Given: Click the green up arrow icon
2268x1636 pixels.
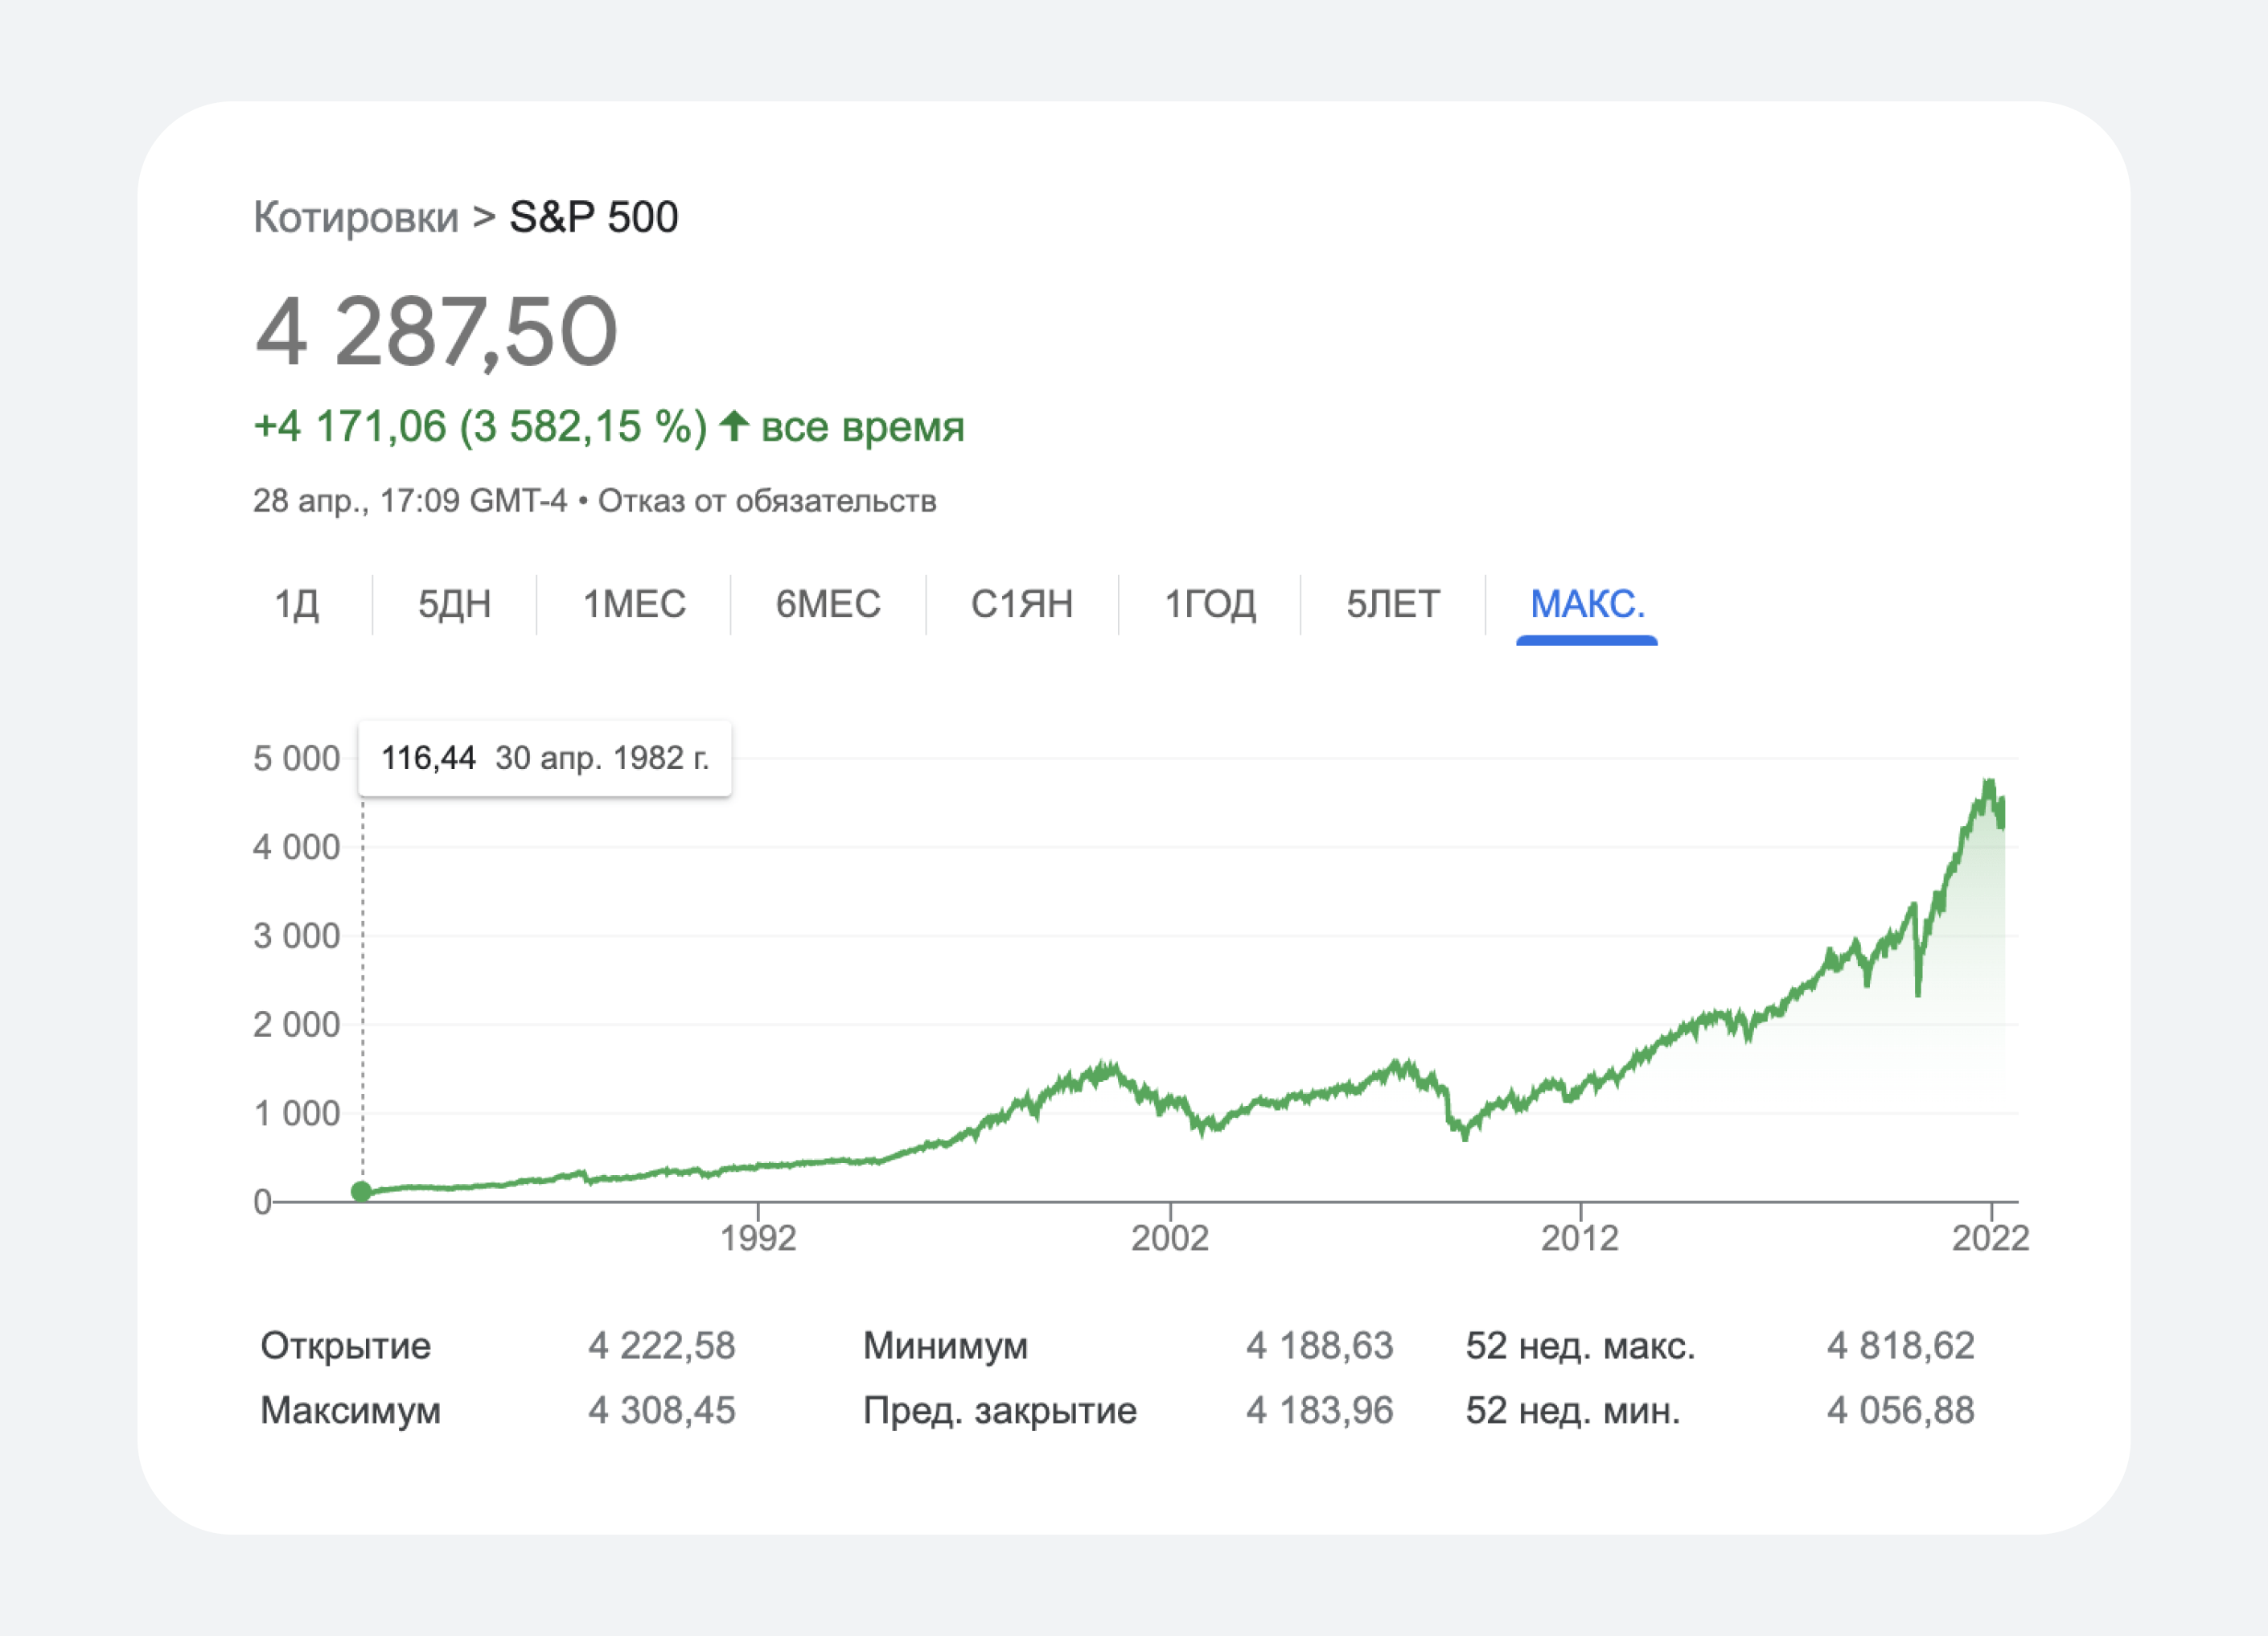Looking at the screenshot, I should [x=734, y=426].
